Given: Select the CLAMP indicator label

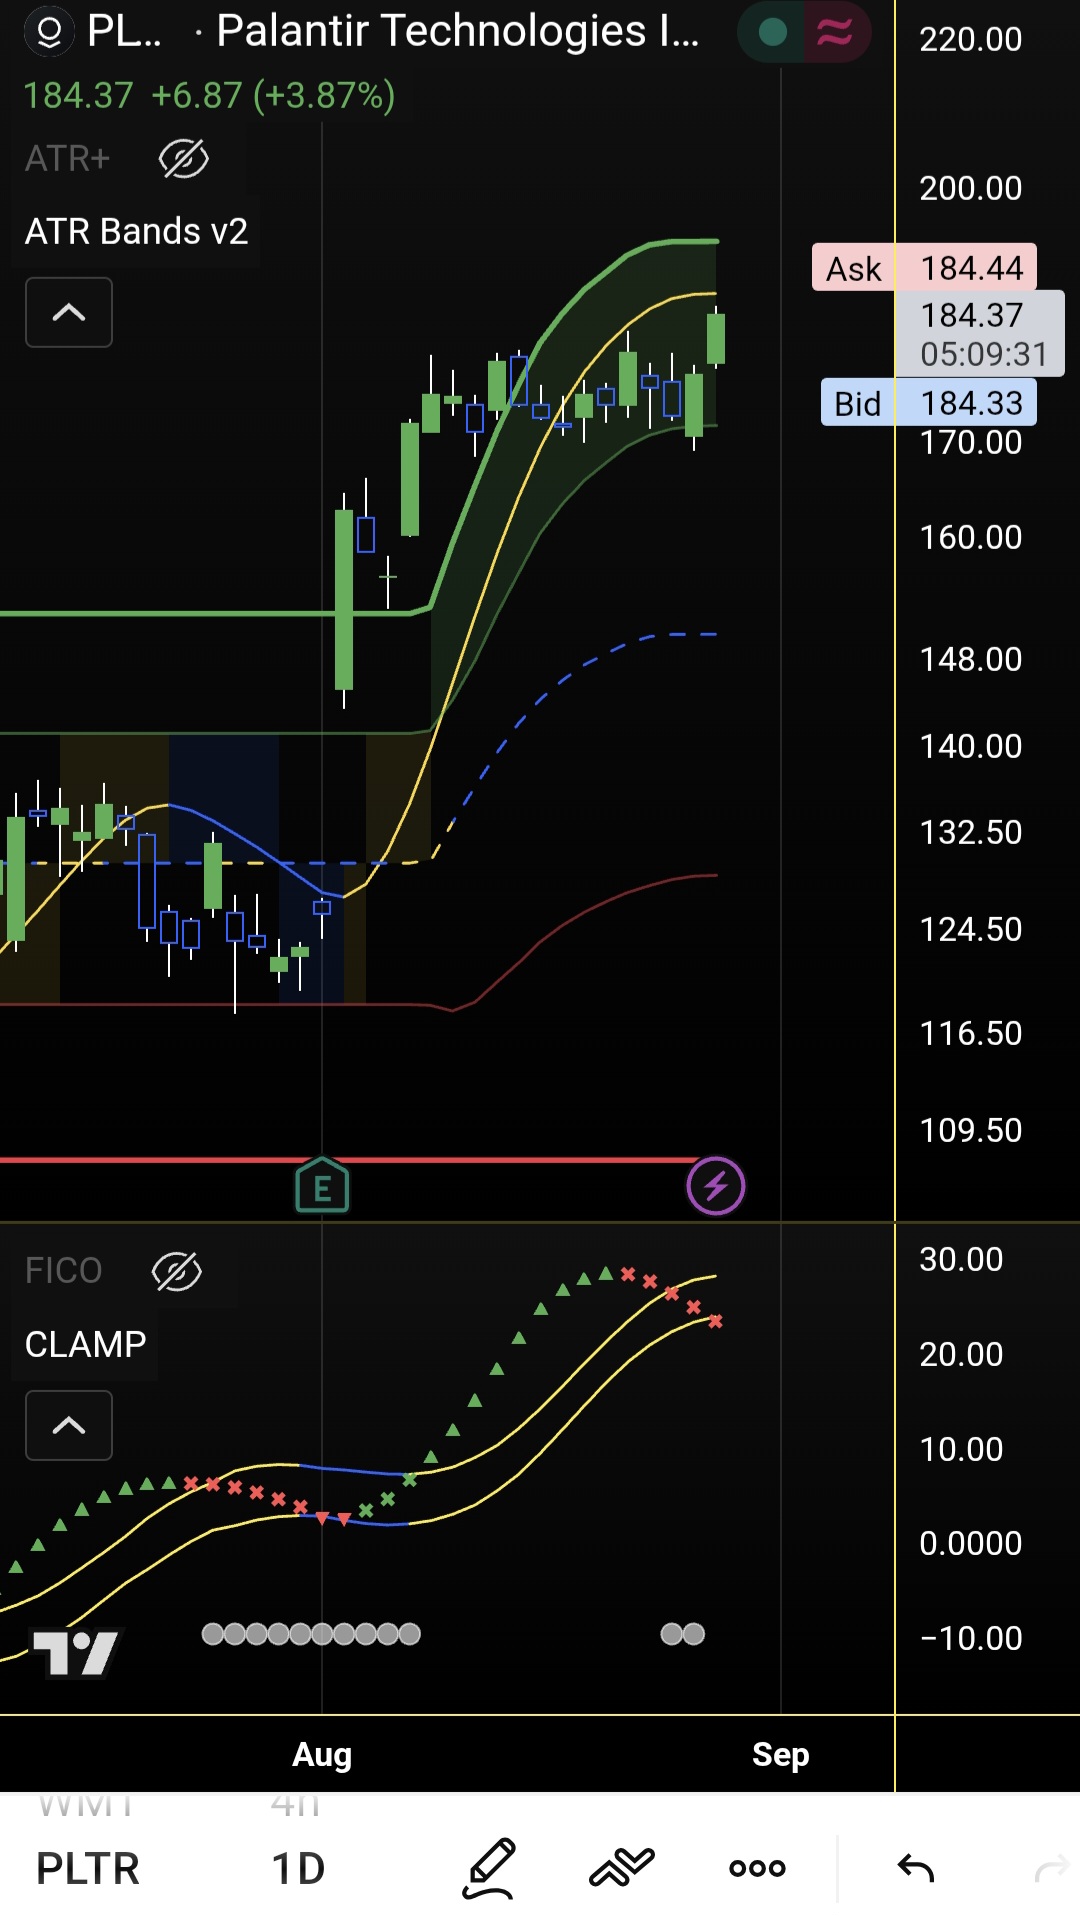Looking at the screenshot, I should (85, 1344).
